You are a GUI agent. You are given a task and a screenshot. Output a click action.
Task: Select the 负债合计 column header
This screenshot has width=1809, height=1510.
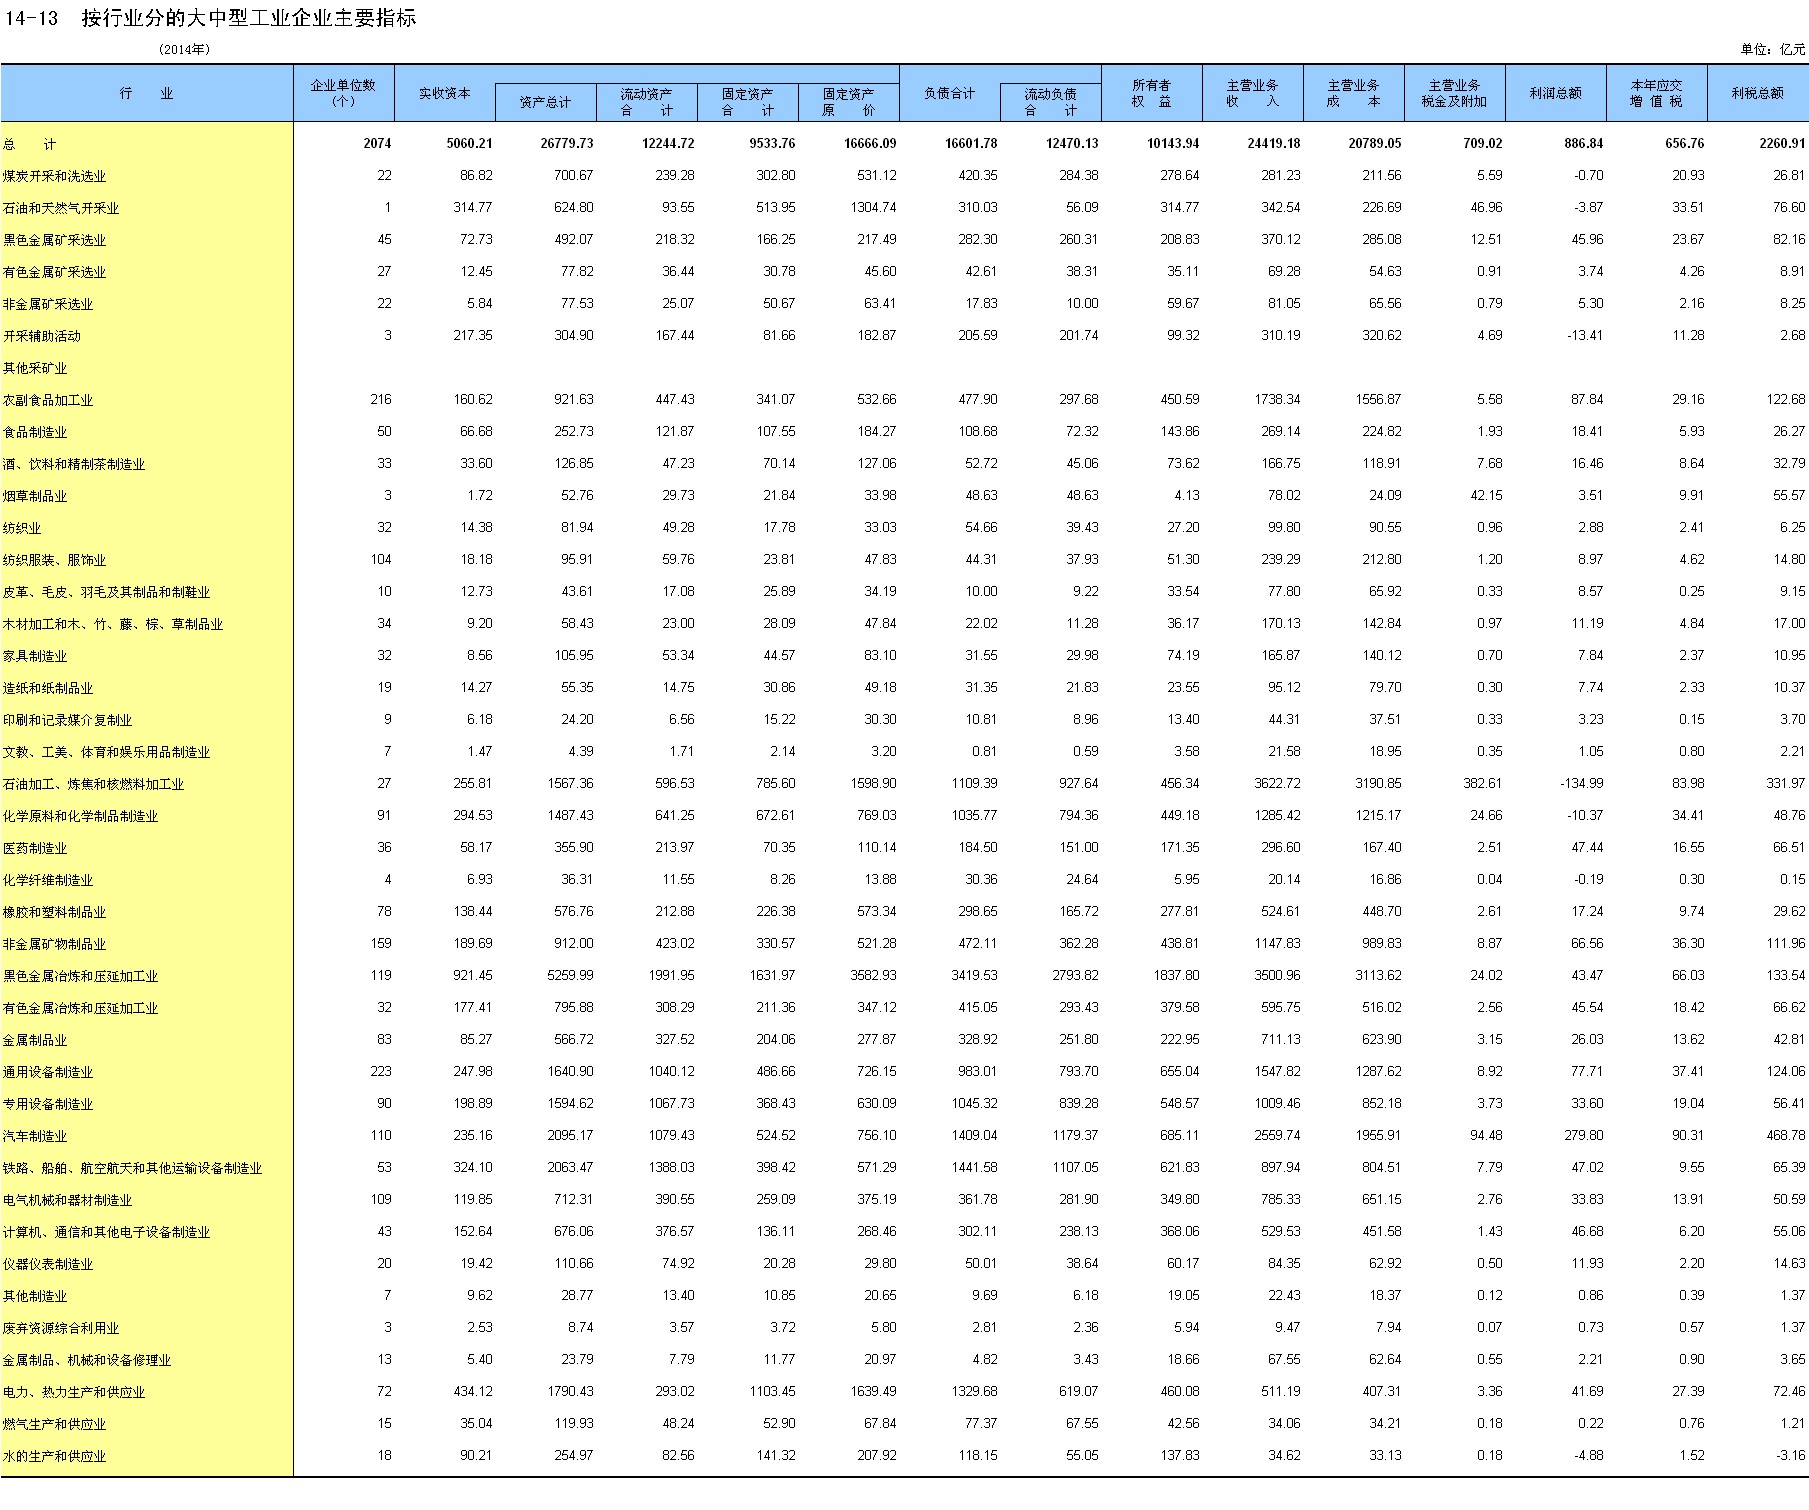[949, 93]
